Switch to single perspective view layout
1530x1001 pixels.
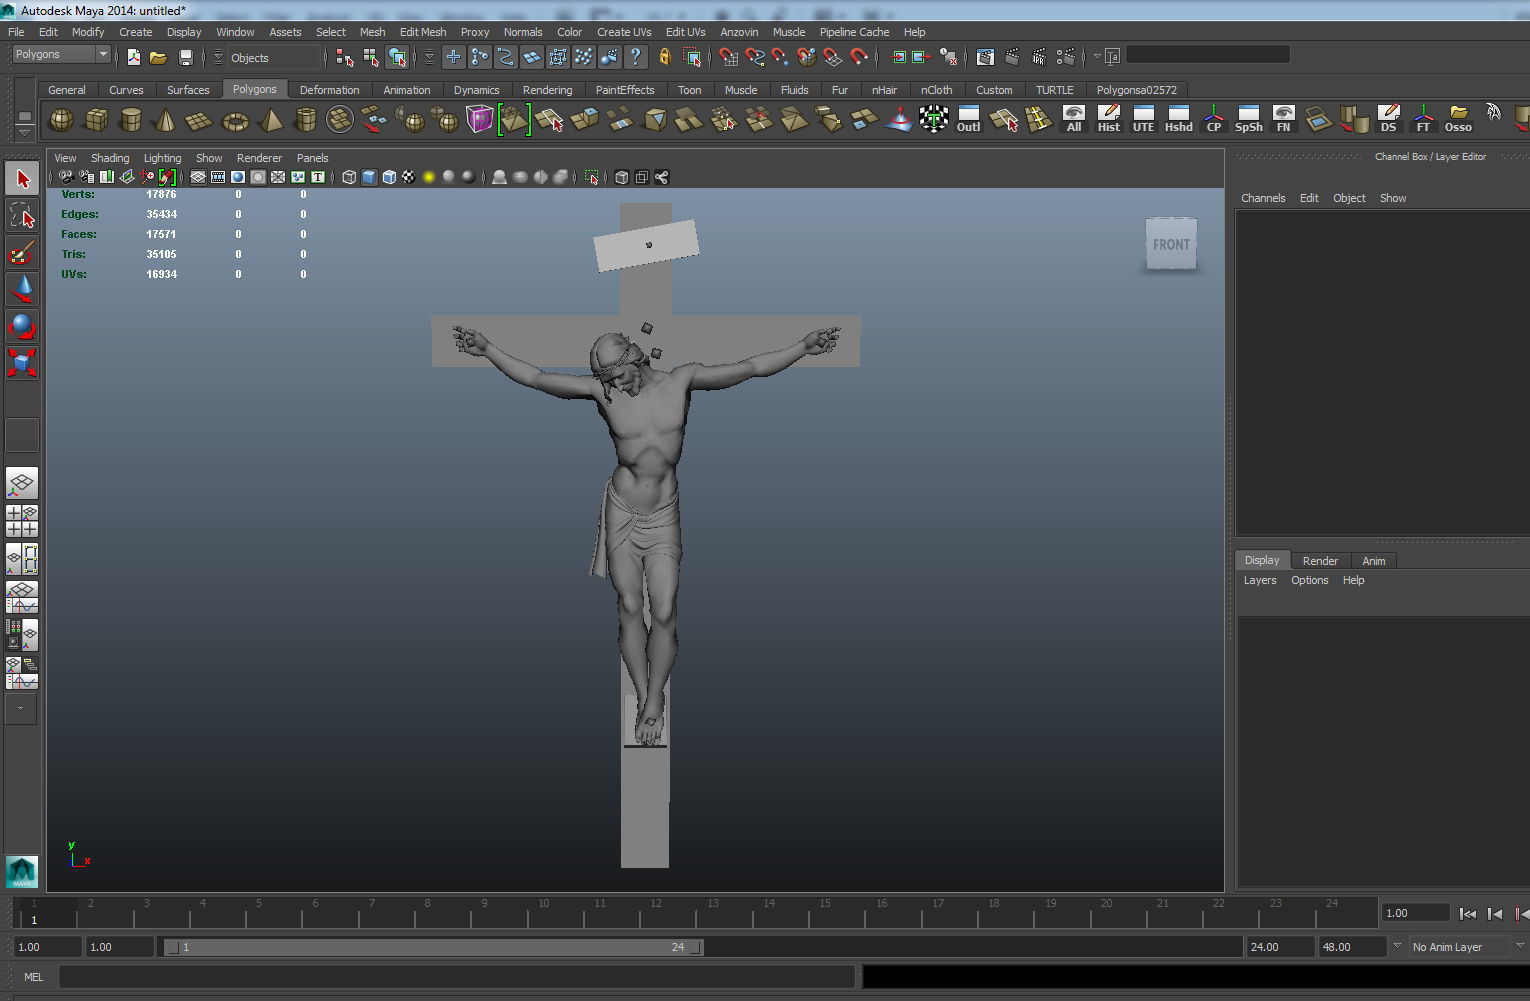(22, 484)
